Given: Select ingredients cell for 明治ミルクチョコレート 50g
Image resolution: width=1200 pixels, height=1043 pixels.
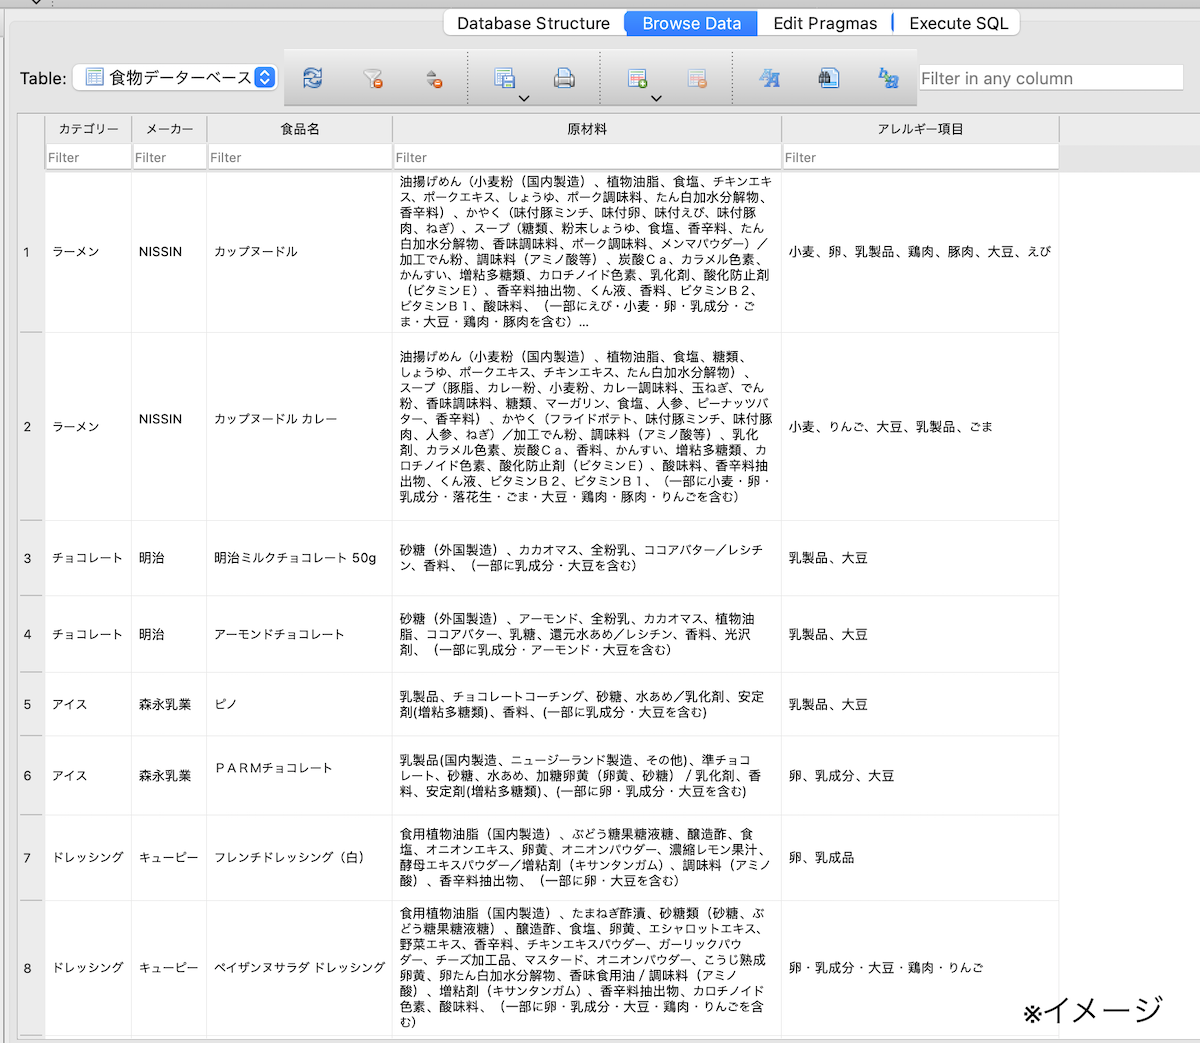Looking at the screenshot, I should (x=587, y=558).
